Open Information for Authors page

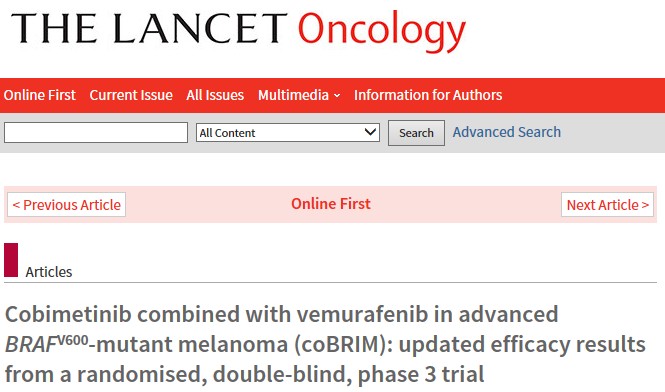click(428, 95)
